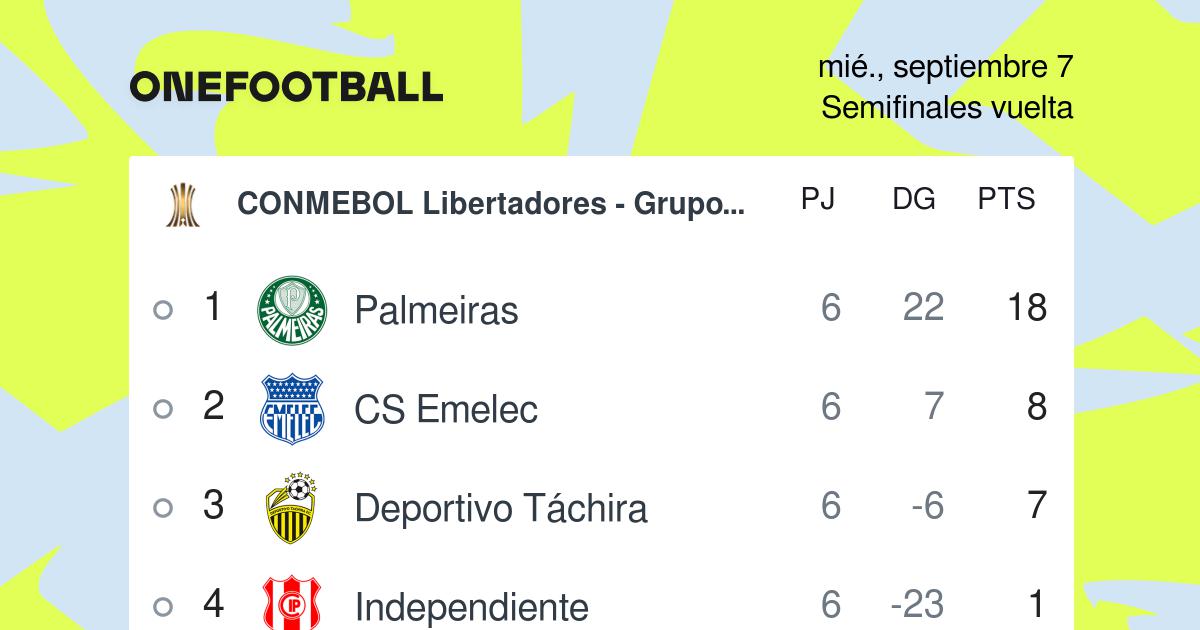The width and height of the screenshot is (1200, 630).
Task: Select the circle marker beside Independiente
Action: 163,605
